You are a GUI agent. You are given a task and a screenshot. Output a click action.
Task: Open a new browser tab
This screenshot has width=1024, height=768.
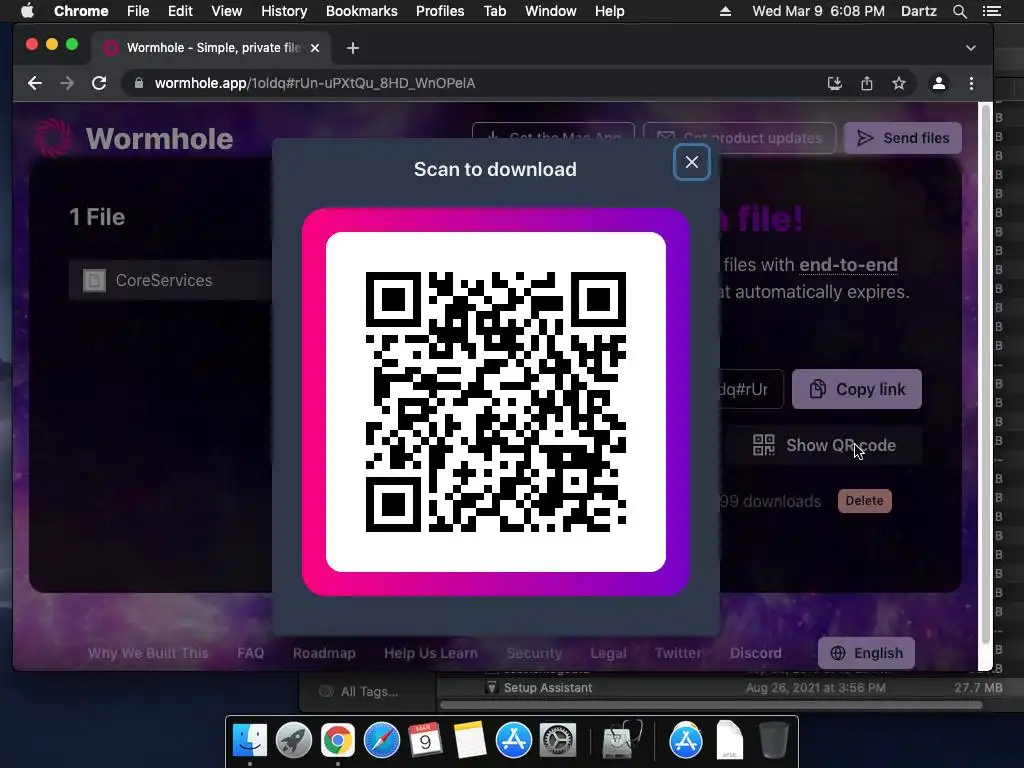(353, 48)
